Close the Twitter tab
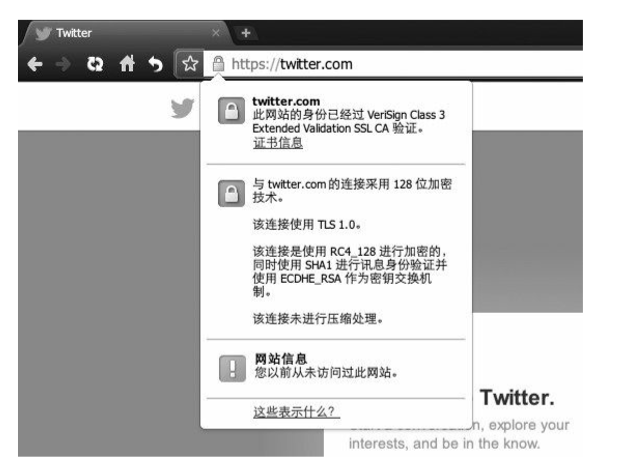 tap(216, 33)
